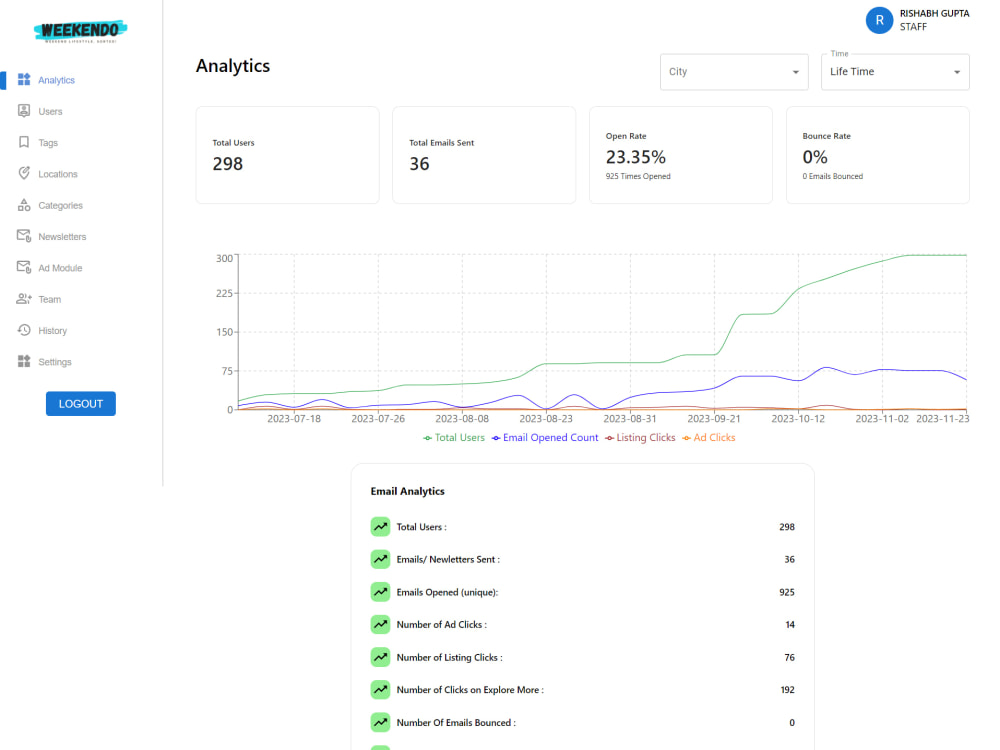Click the Newsletters envelope icon
Viewport: 1000px width, 750px height.
24,236
